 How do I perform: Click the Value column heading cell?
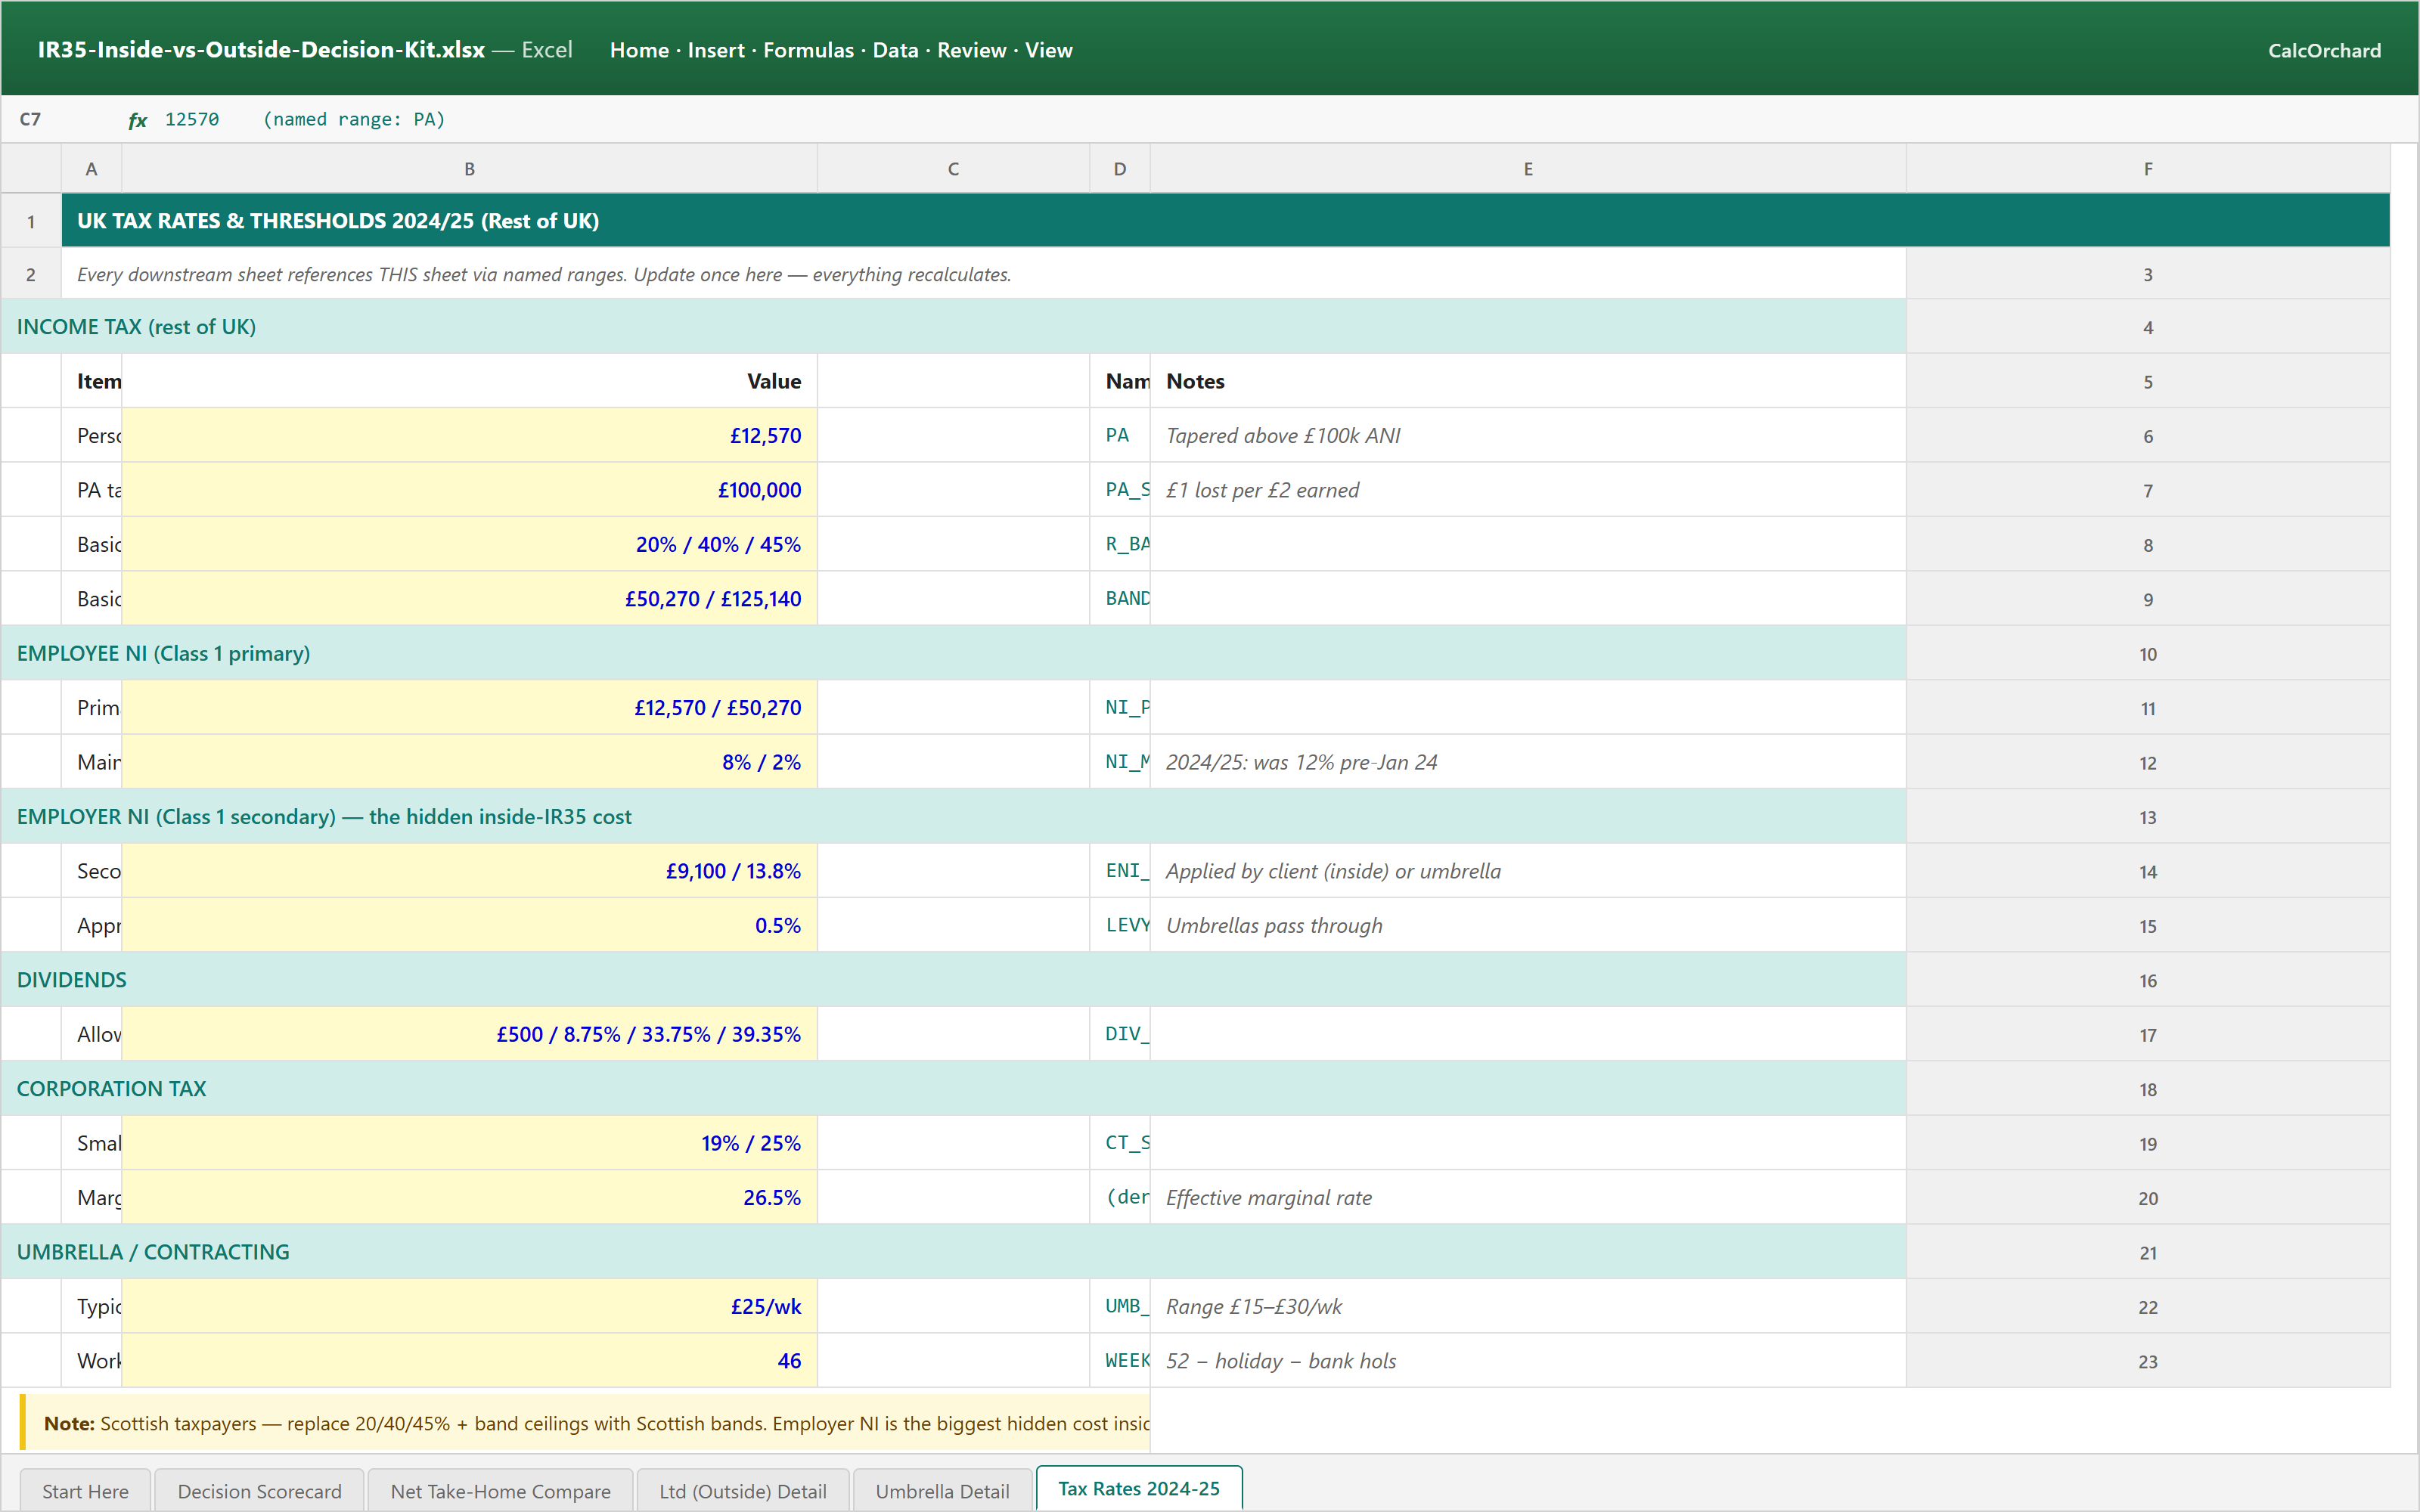pyautogui.click(x=469, y=381)
